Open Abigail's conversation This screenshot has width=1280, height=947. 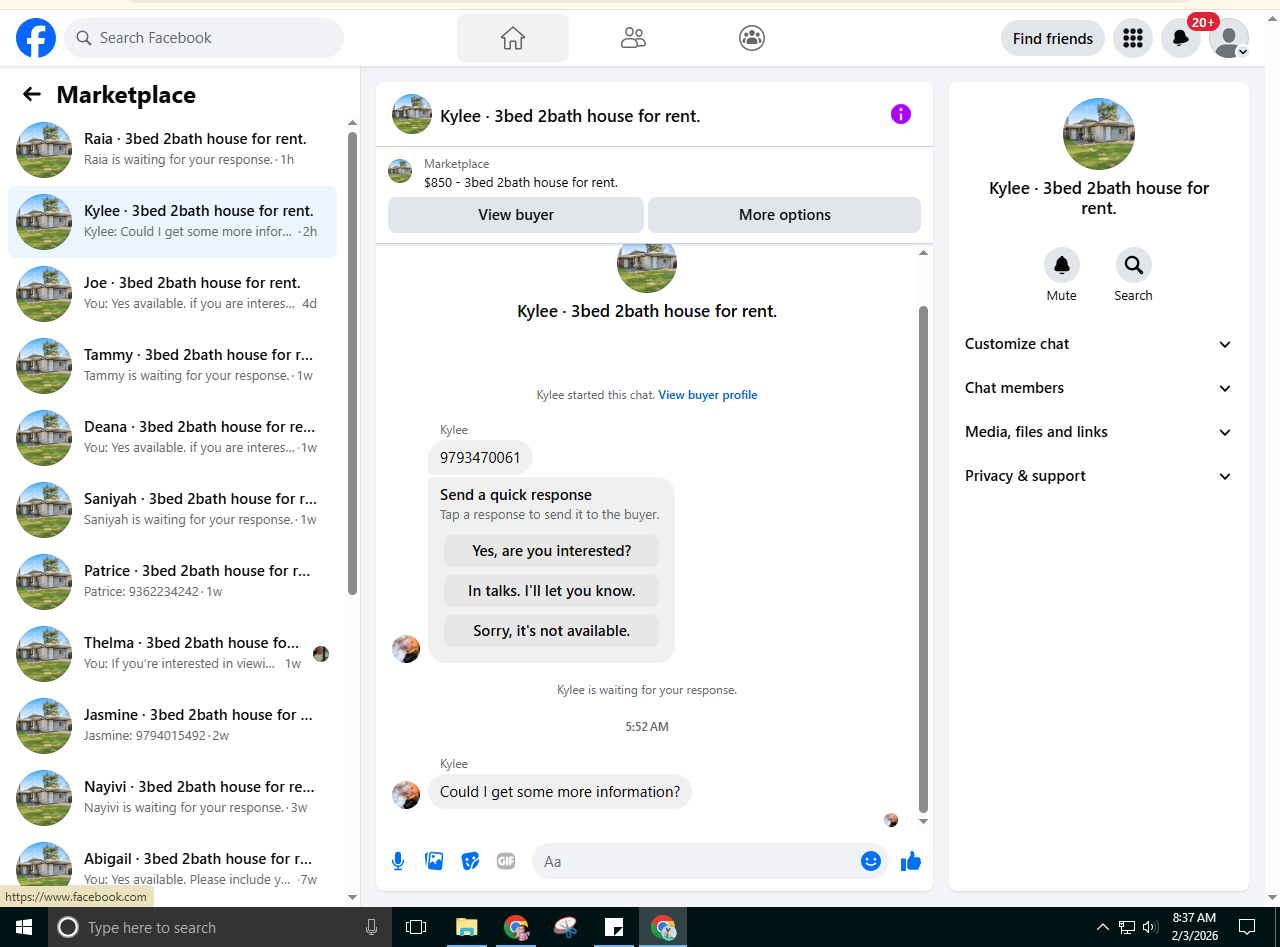172,868
